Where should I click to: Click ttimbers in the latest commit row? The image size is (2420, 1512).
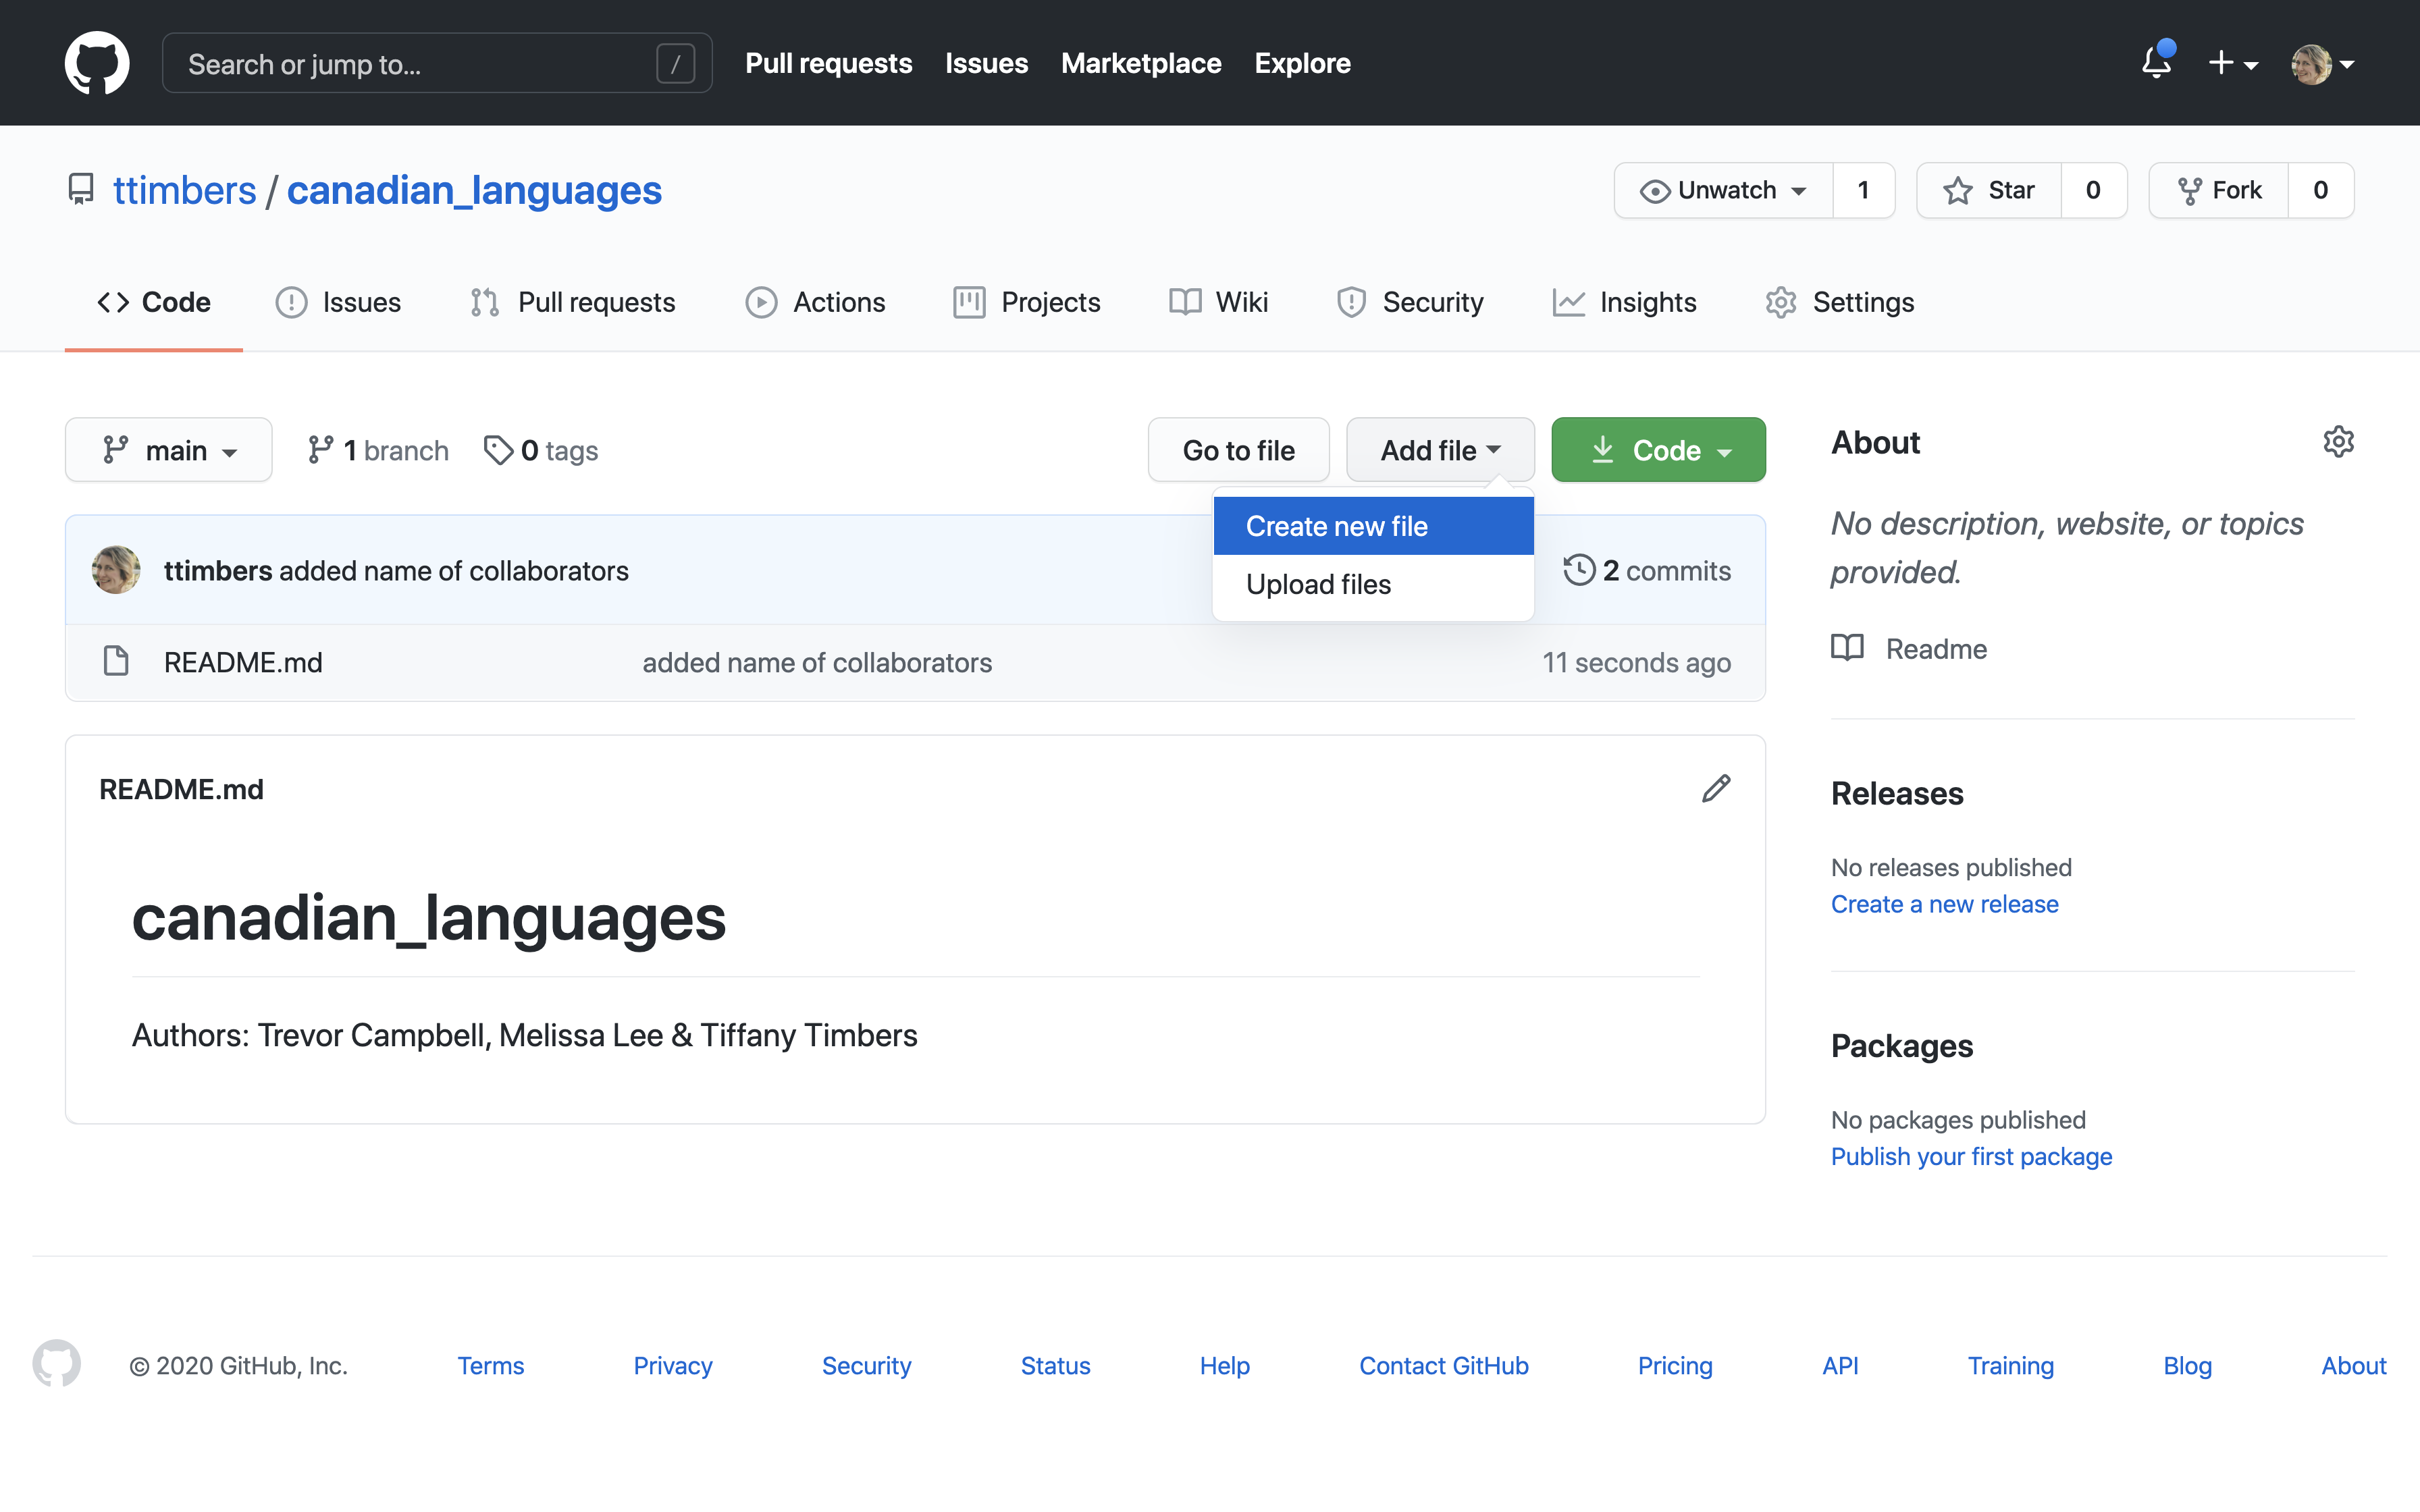point(218,570)
